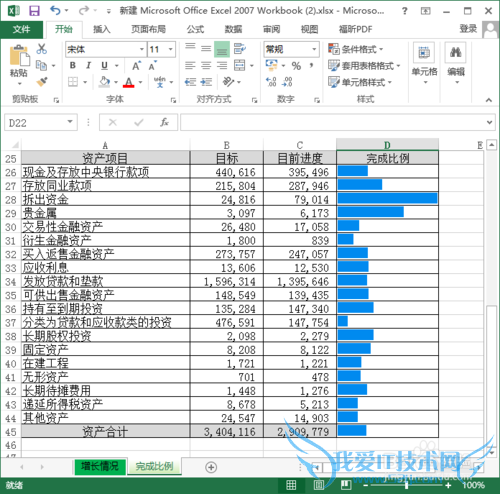Open the font name dropdown 宋体
This screenshot has height=494, width=500.
click(142, 49)
